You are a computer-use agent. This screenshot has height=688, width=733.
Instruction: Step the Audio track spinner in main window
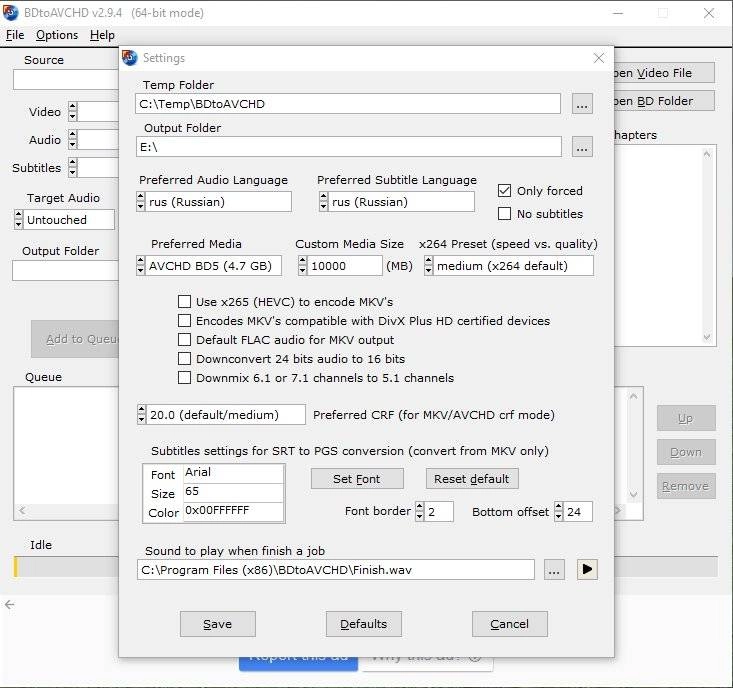[72, 139]
